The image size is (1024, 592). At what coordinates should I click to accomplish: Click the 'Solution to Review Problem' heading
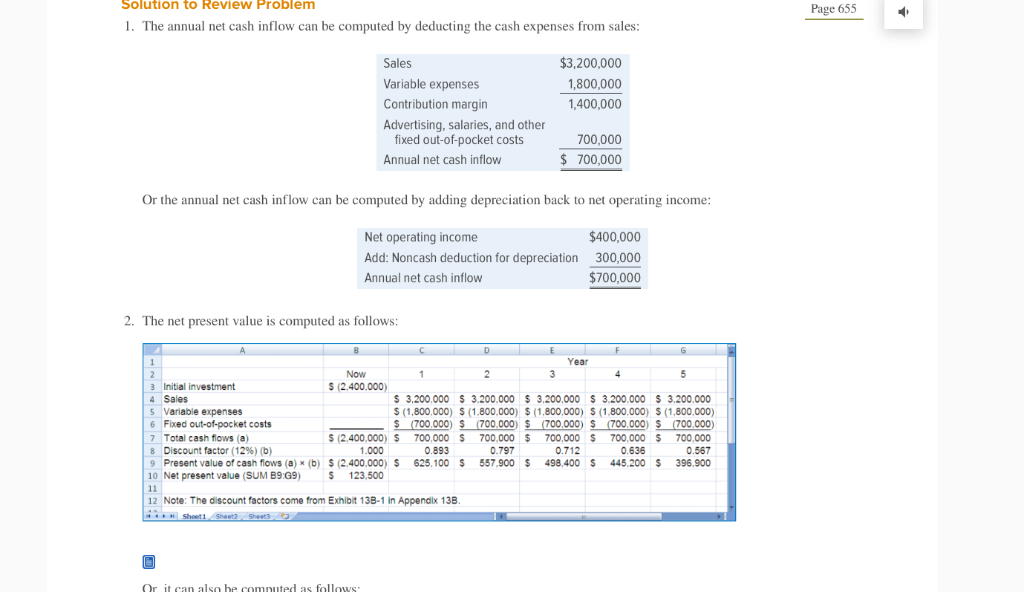tap(218, 5)
